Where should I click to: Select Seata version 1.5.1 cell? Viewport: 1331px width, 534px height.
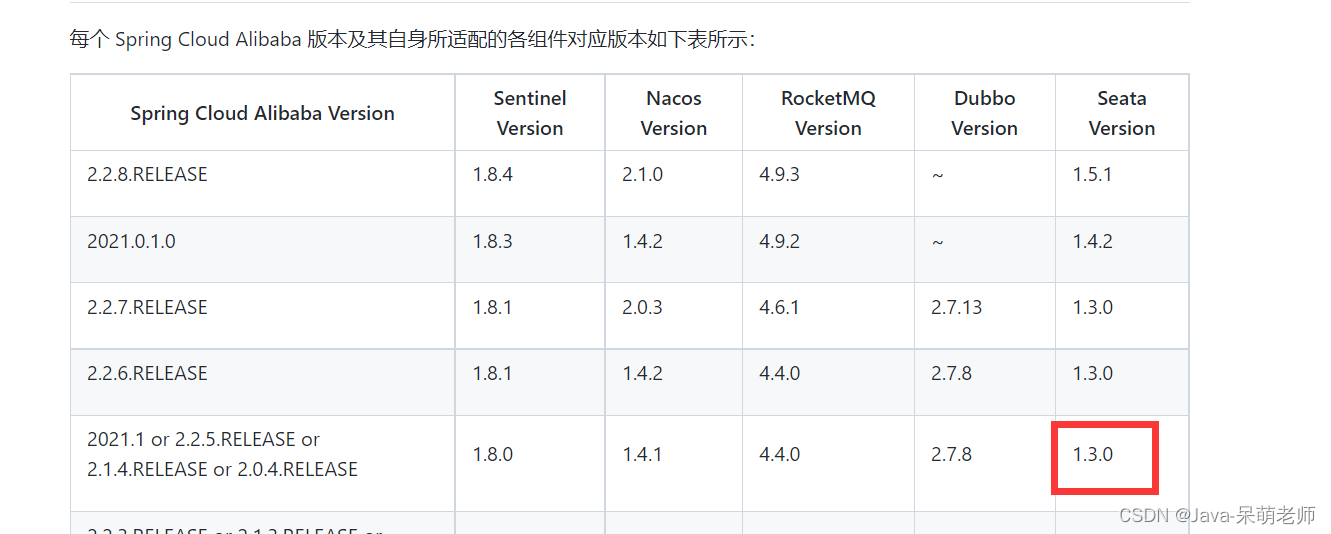[x=1092, y=175]
